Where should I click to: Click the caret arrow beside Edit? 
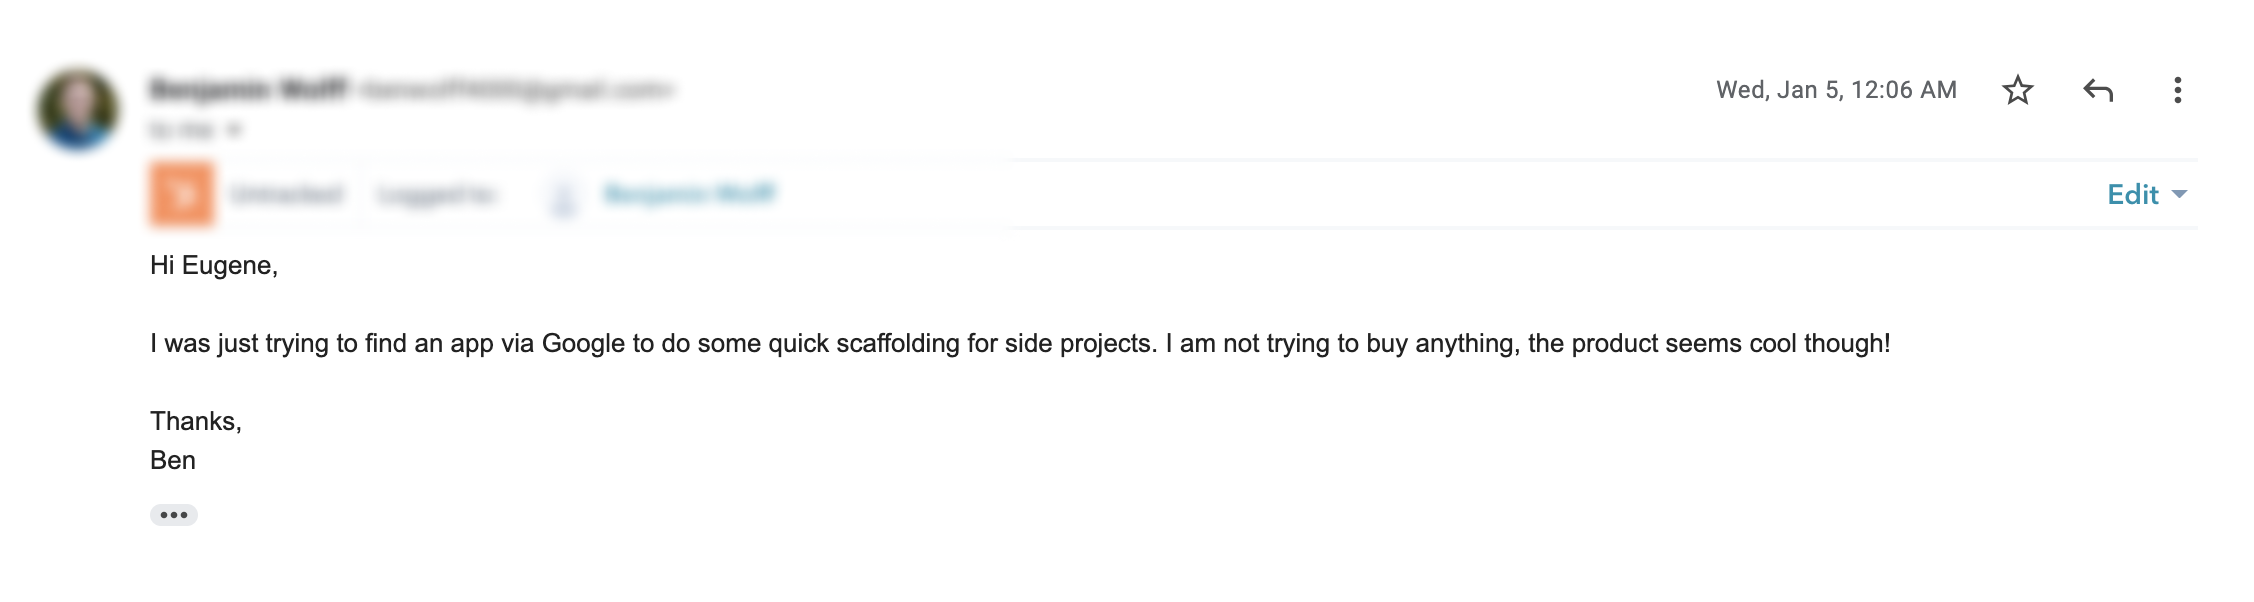2180,194
